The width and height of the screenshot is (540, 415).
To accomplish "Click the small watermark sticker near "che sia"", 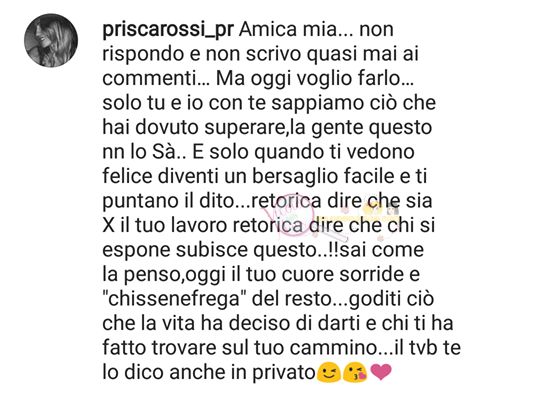I will [382, 209].
